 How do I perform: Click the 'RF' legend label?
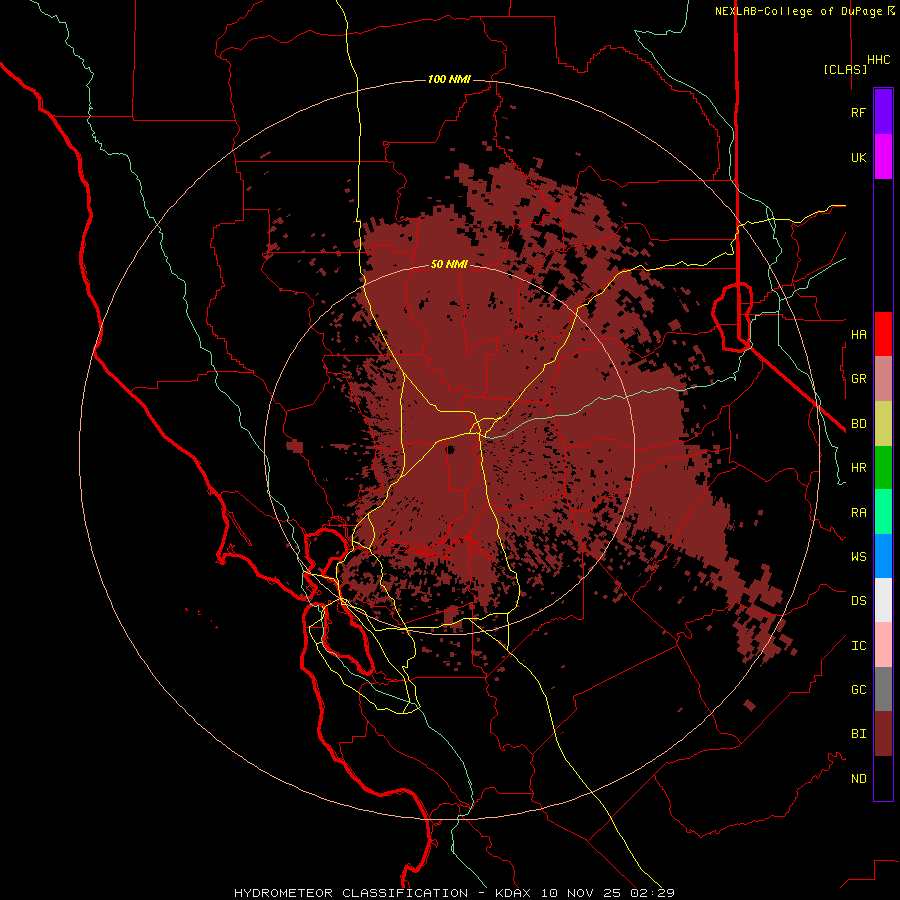click(858, 112)
